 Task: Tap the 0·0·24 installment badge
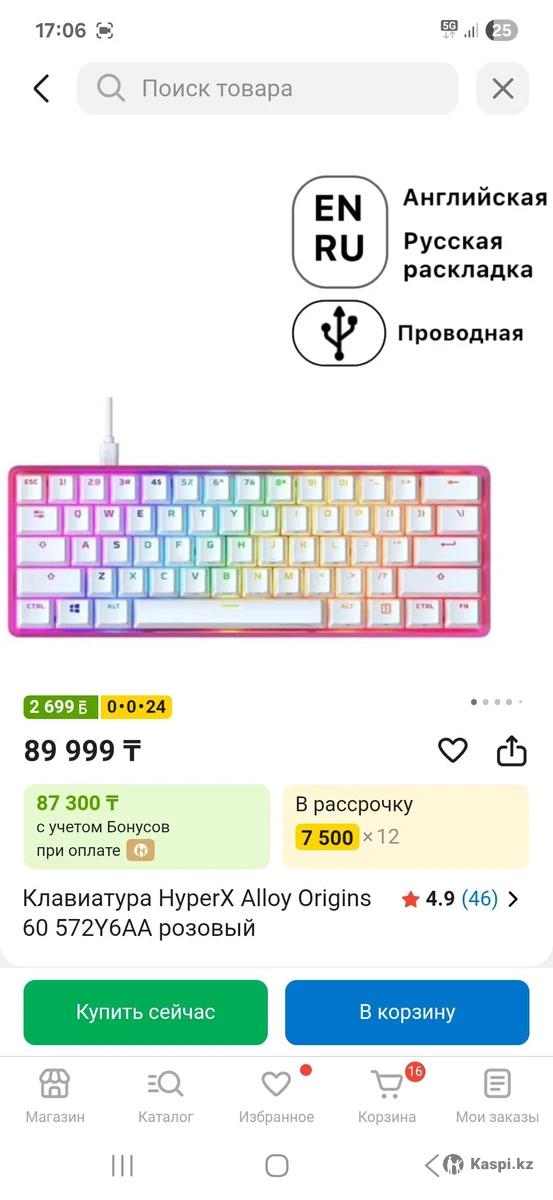point(137,707)
